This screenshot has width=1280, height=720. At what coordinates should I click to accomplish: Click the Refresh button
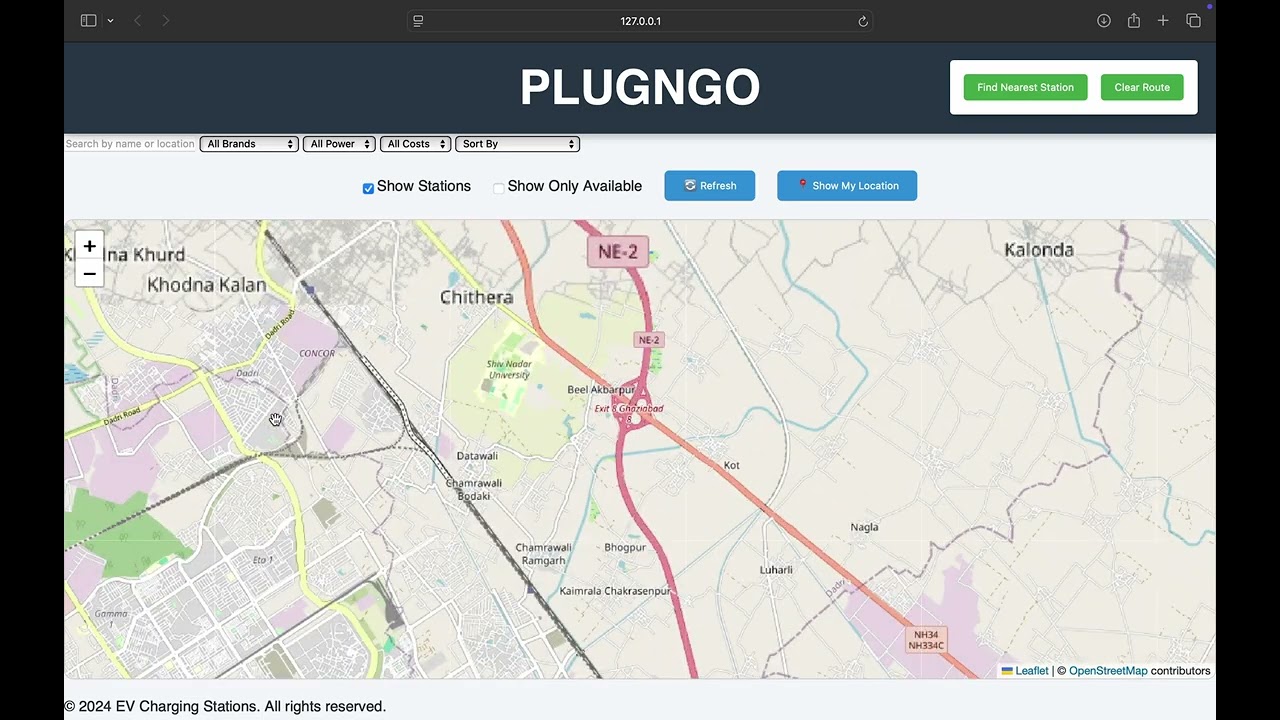710,185
